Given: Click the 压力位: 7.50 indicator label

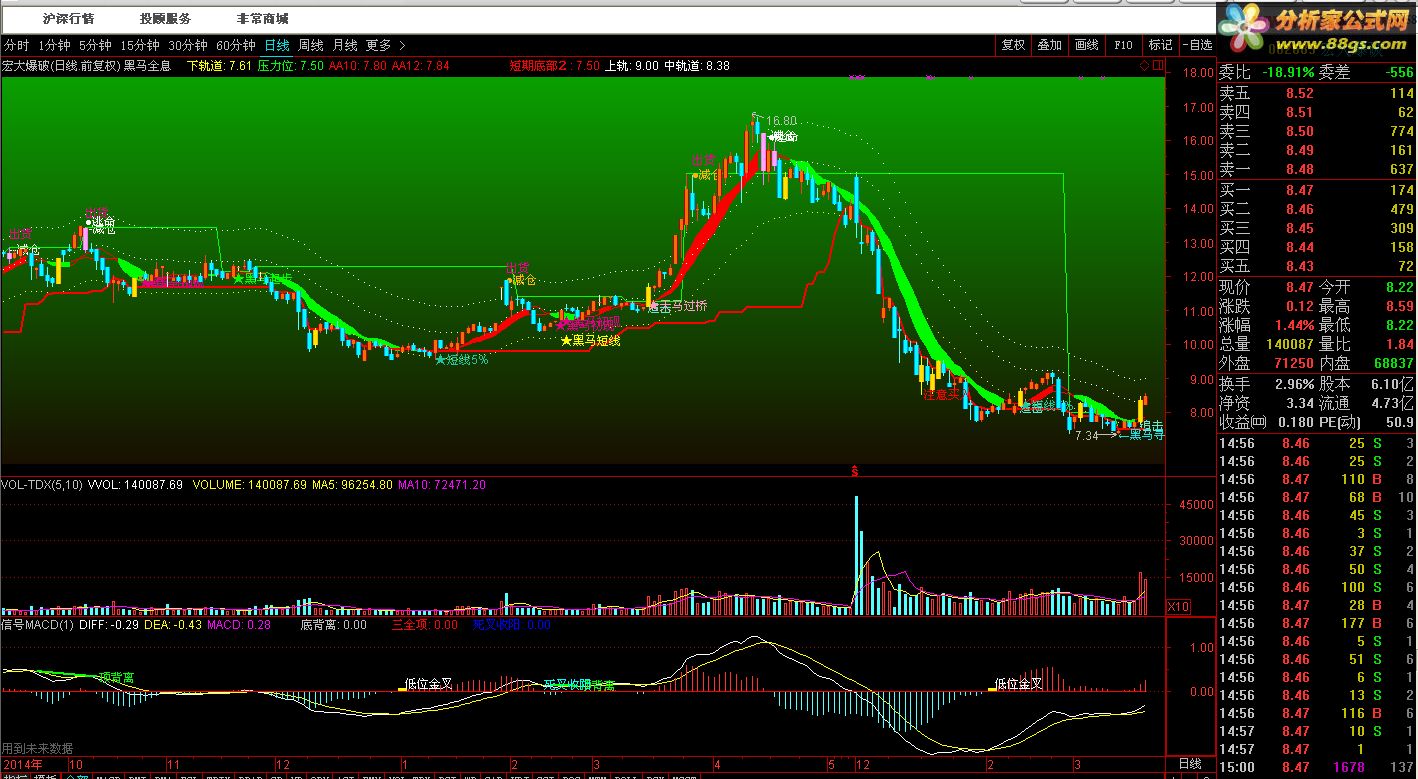Looking at the screenshot, I should pos(291,65).
